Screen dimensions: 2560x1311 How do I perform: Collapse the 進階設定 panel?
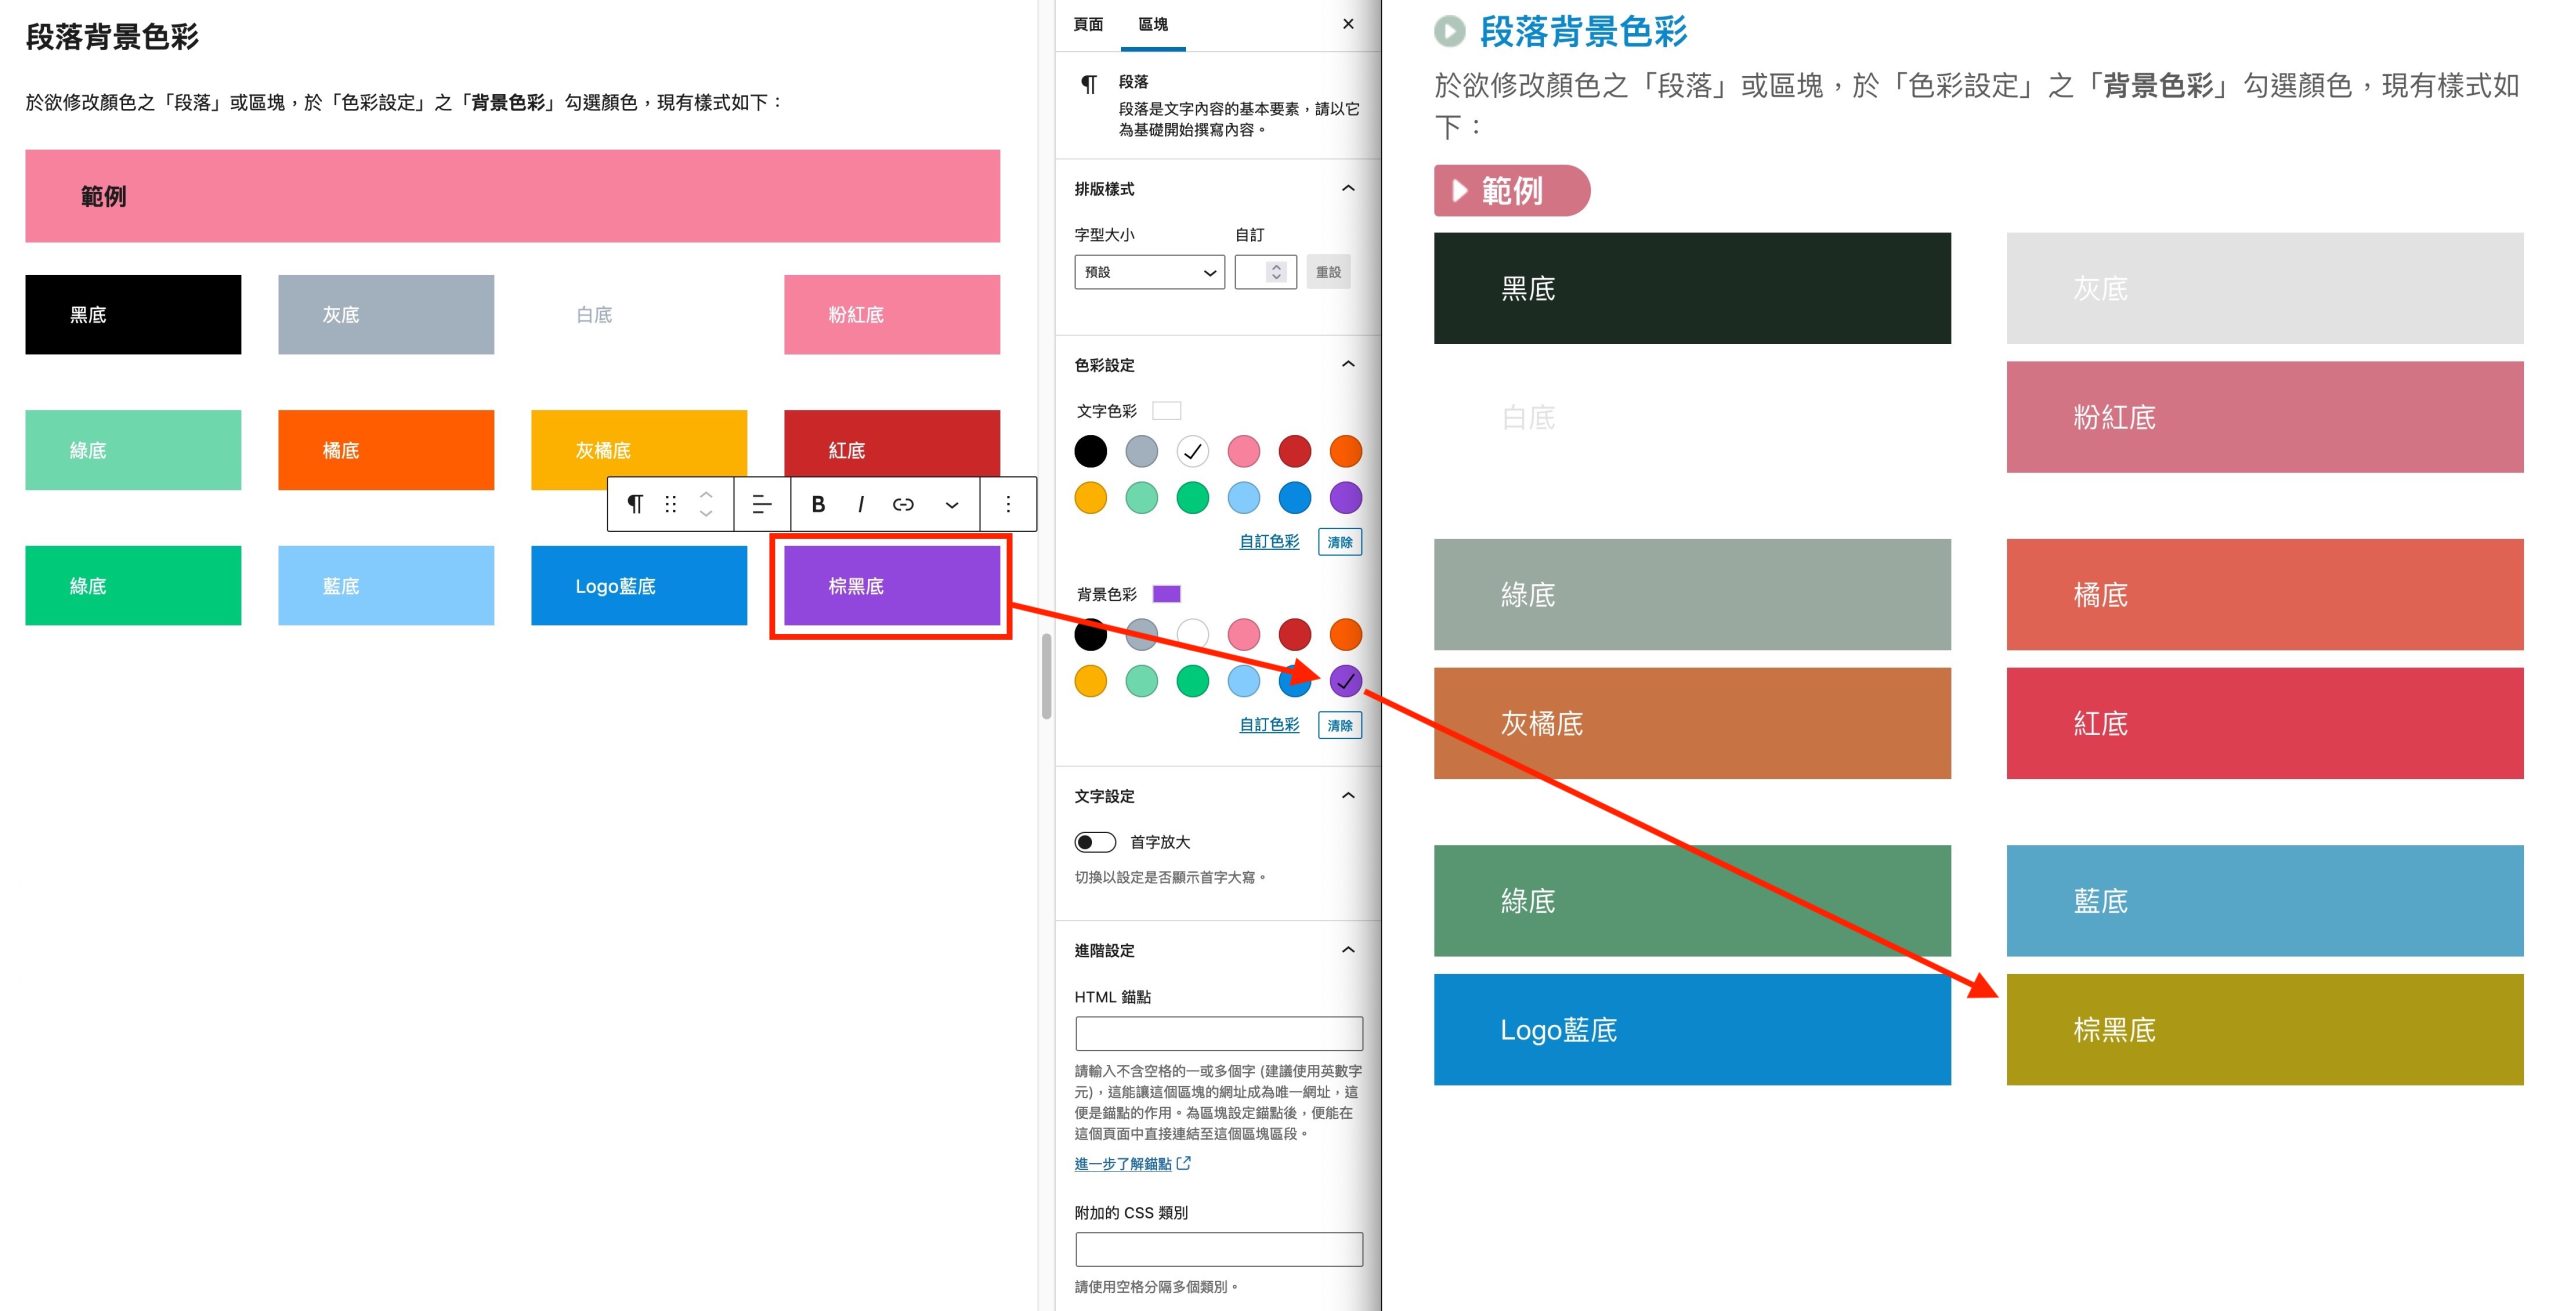[x=1348, y=950]
